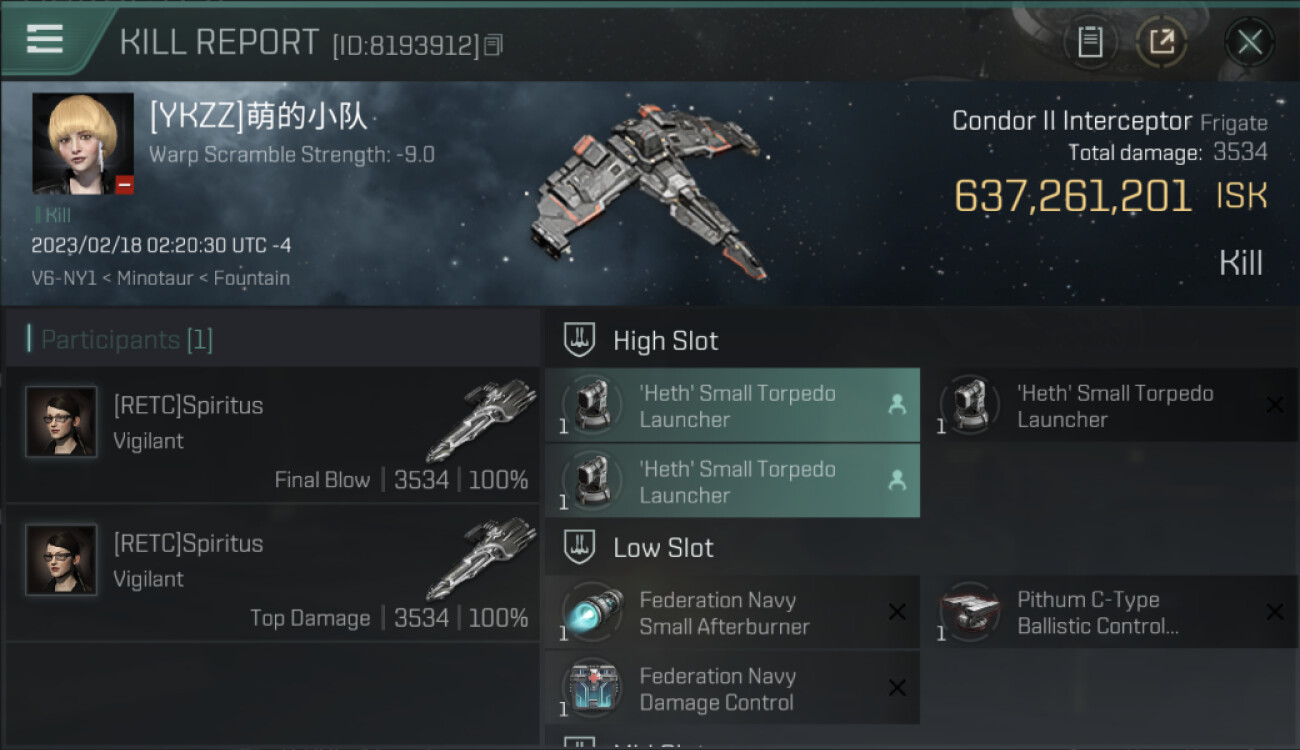
Task: Close the Kill Report window
Action: [x=1249, y=42]
